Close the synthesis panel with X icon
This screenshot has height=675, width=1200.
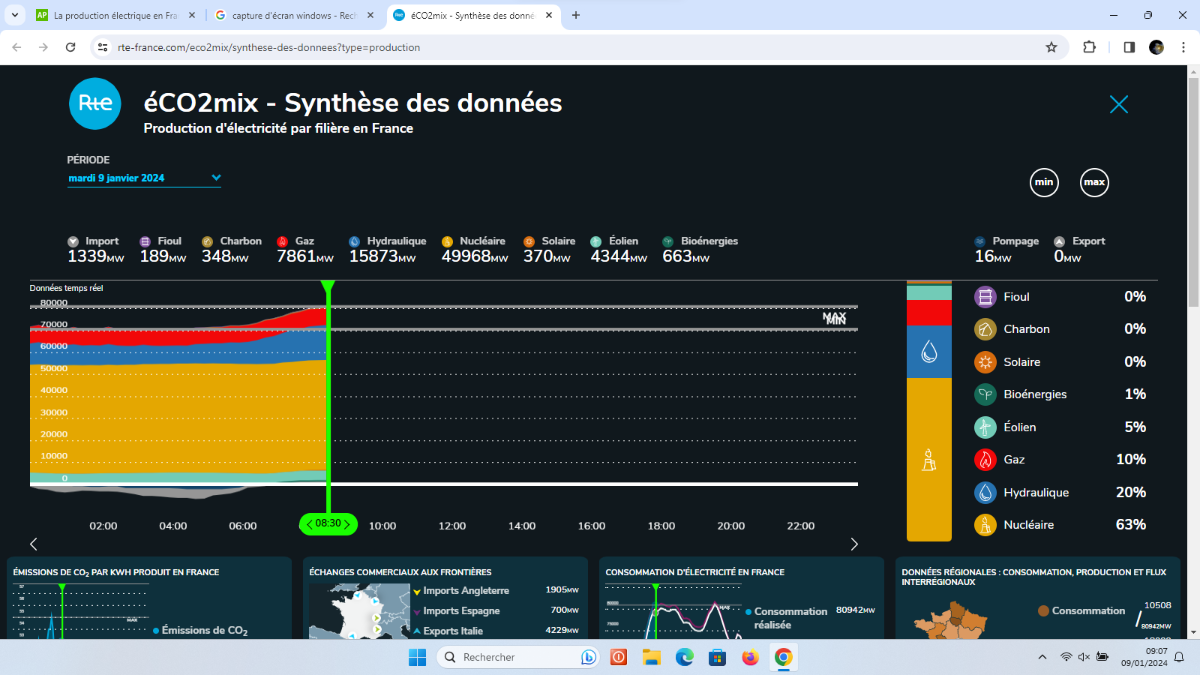[x=1119, y=104]
